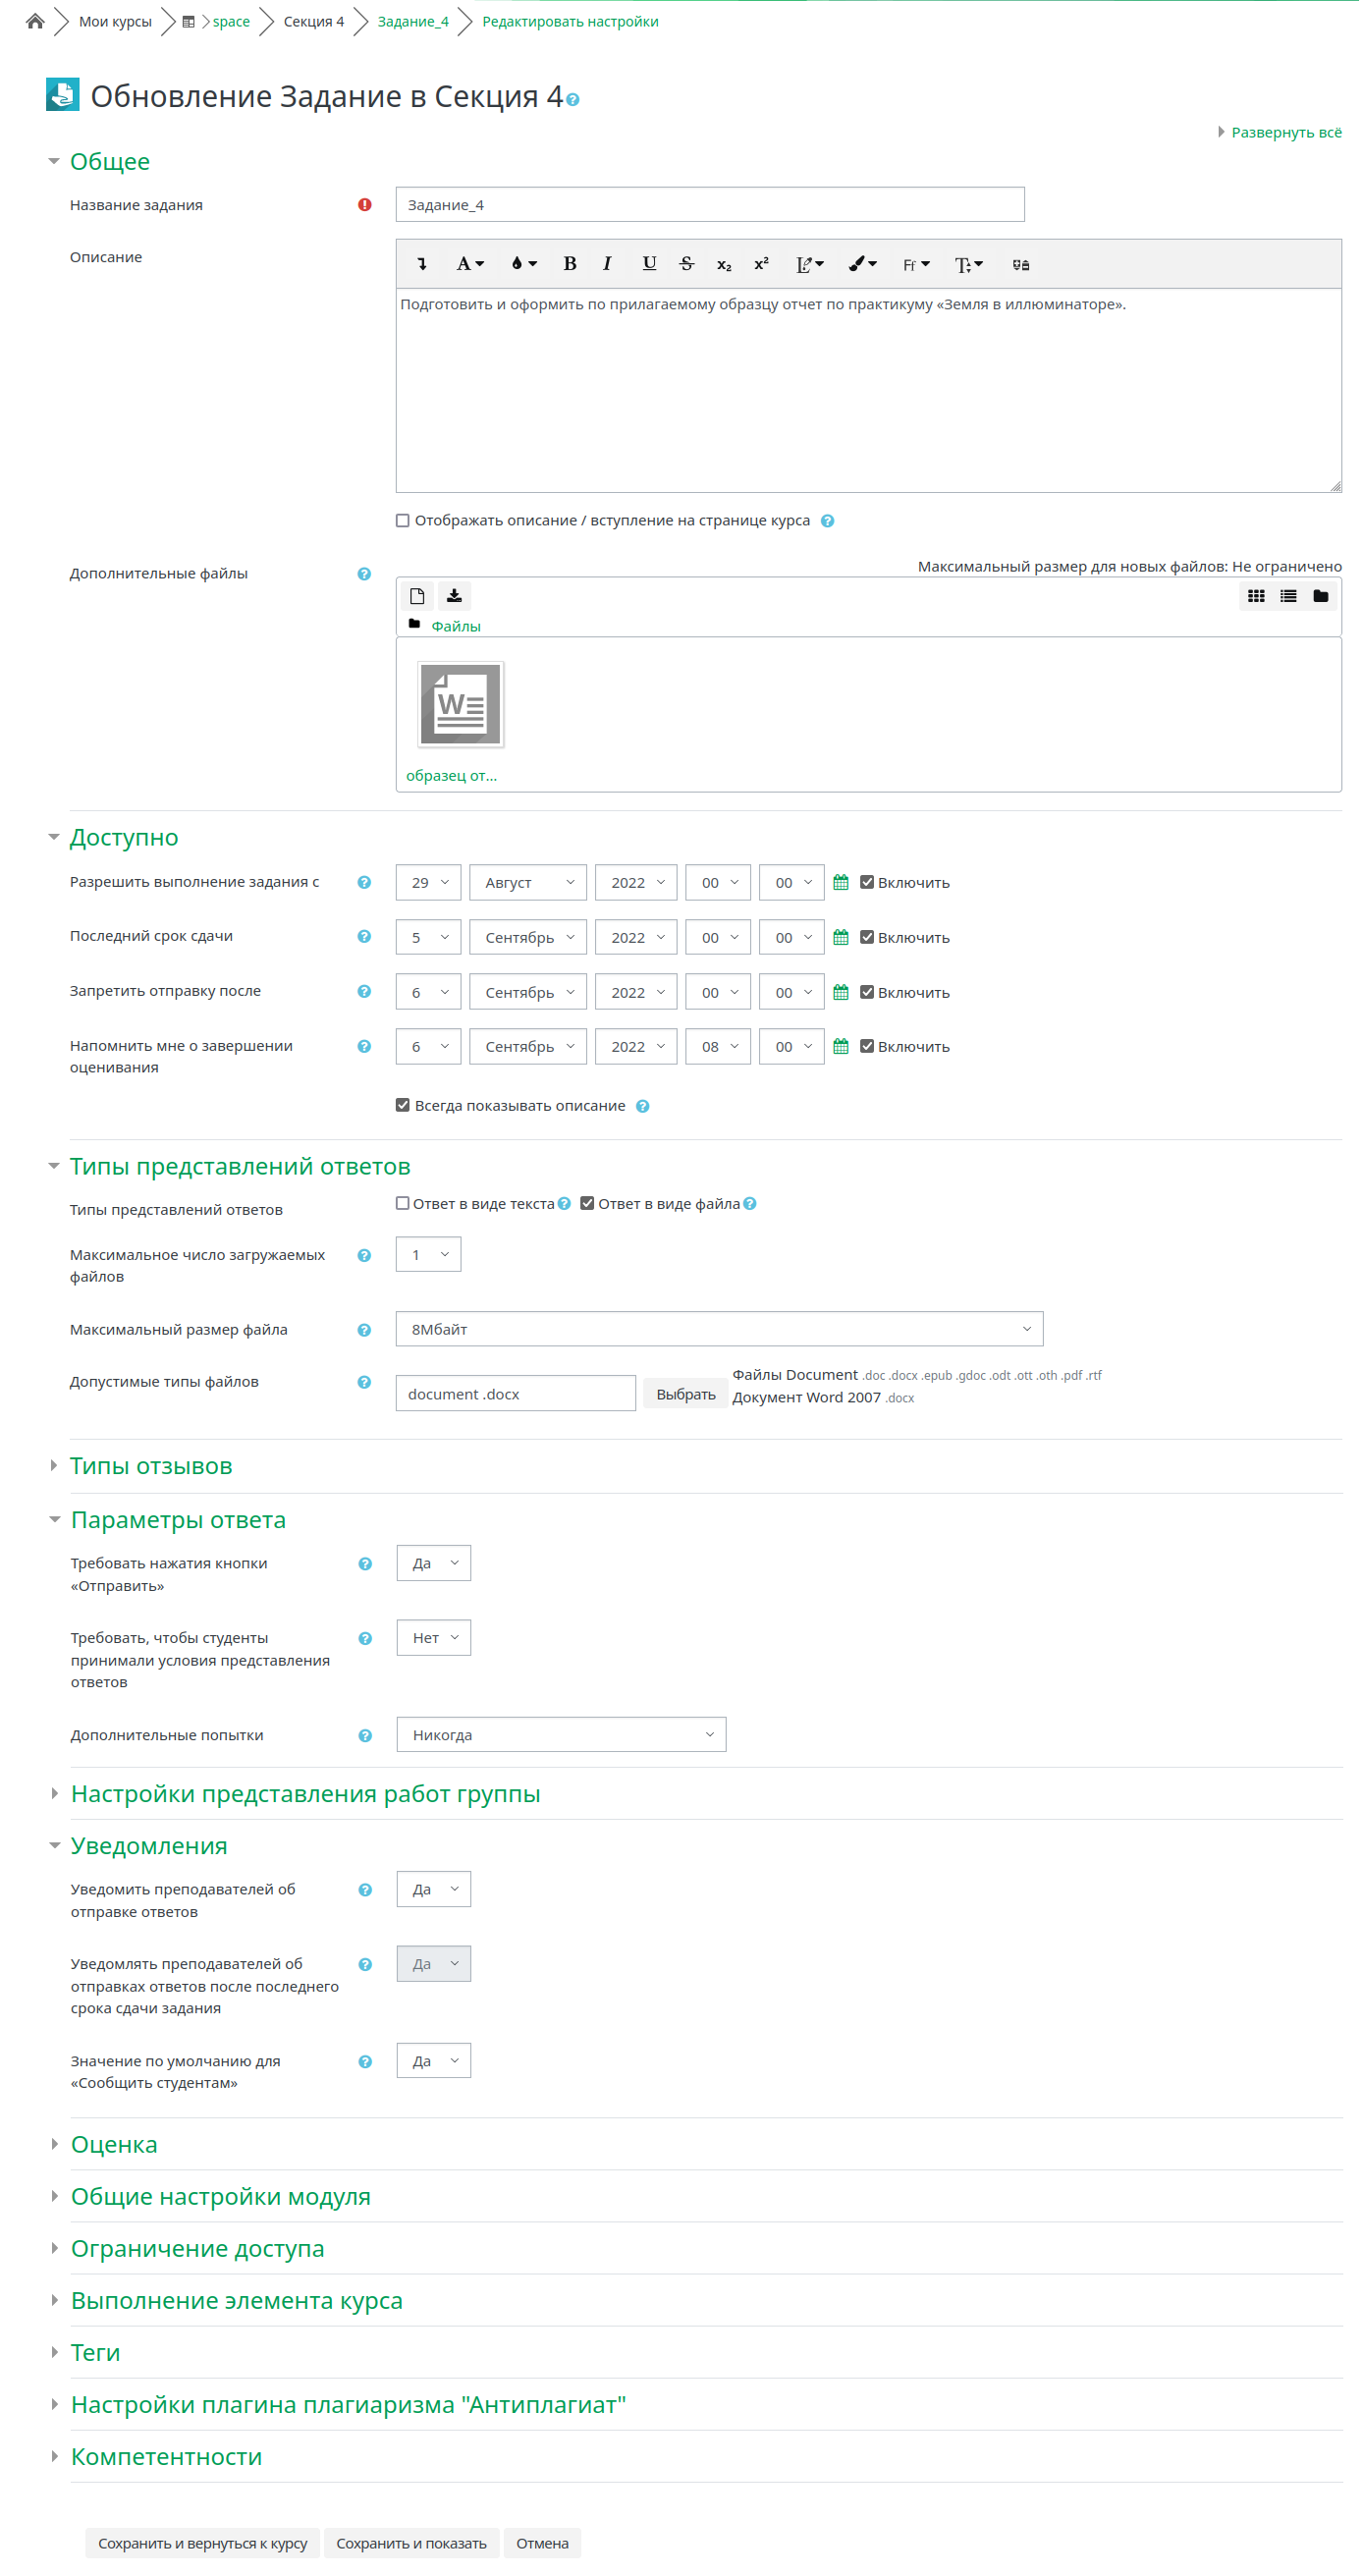
Task: Click Развернуть всё link
Action: click(x=1286, y=132)
